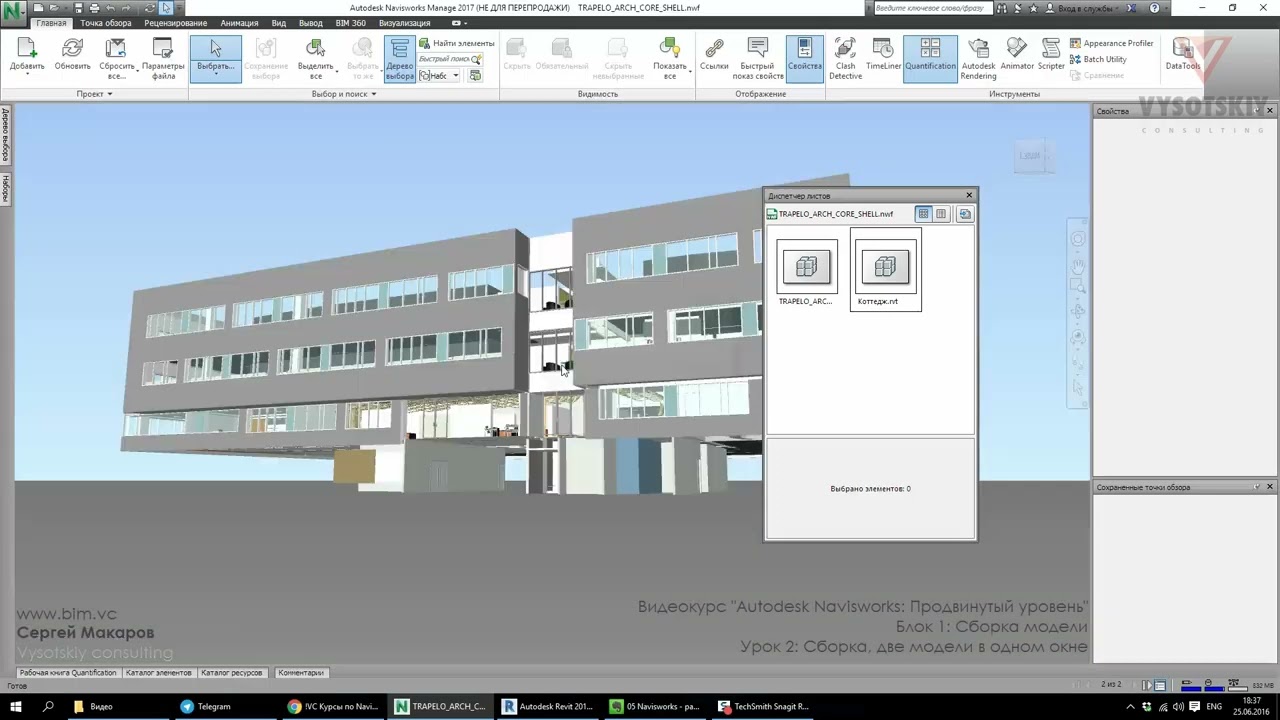Screen dimensions: 1280x720
Task: Open the Navisworks application menu button
Action: click(x=12, y=11)
